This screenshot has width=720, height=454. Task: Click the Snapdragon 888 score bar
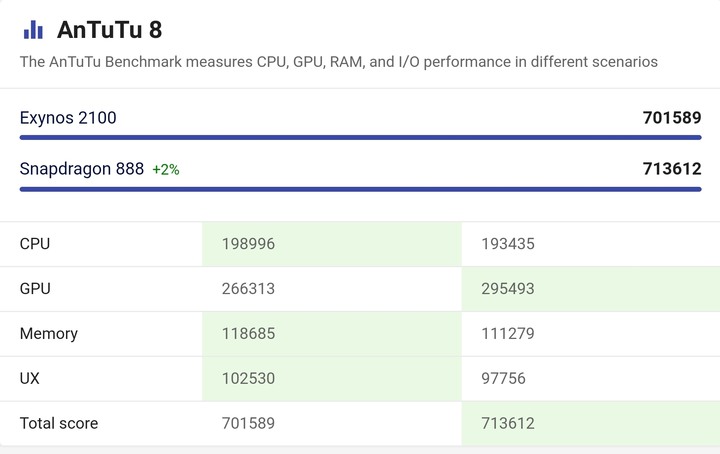coord(360,189)
